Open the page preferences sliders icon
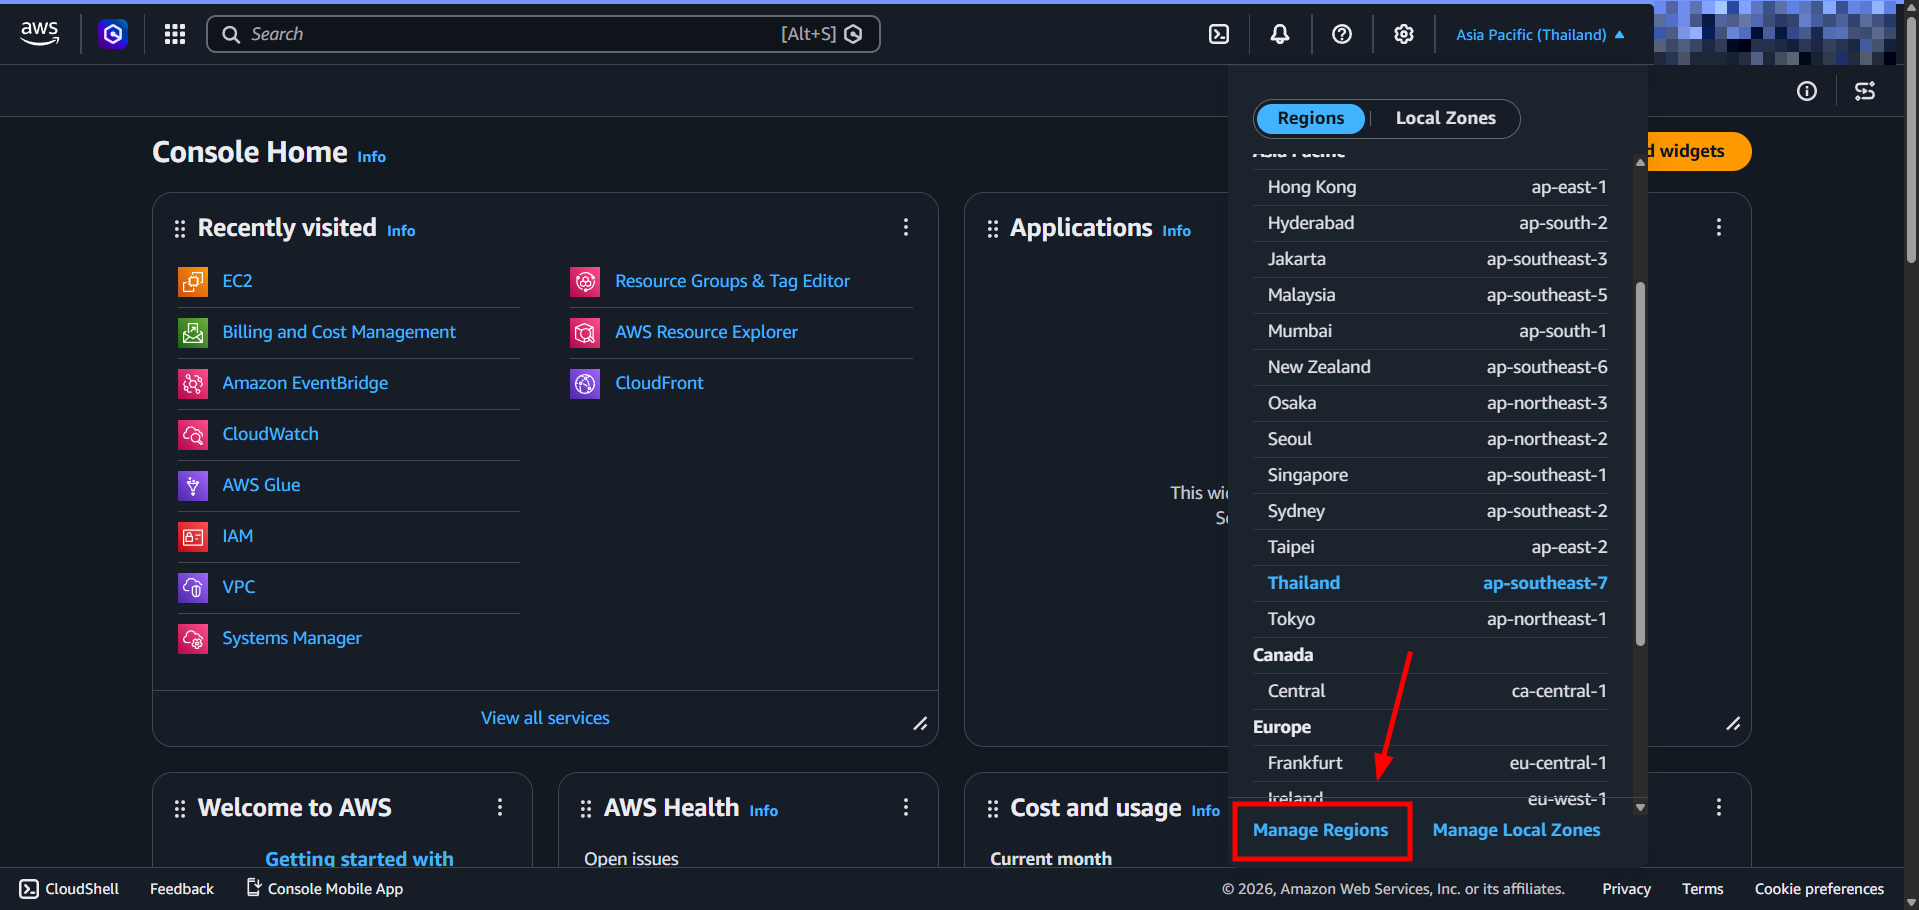1919x910 pixels. click(1865, 91)
